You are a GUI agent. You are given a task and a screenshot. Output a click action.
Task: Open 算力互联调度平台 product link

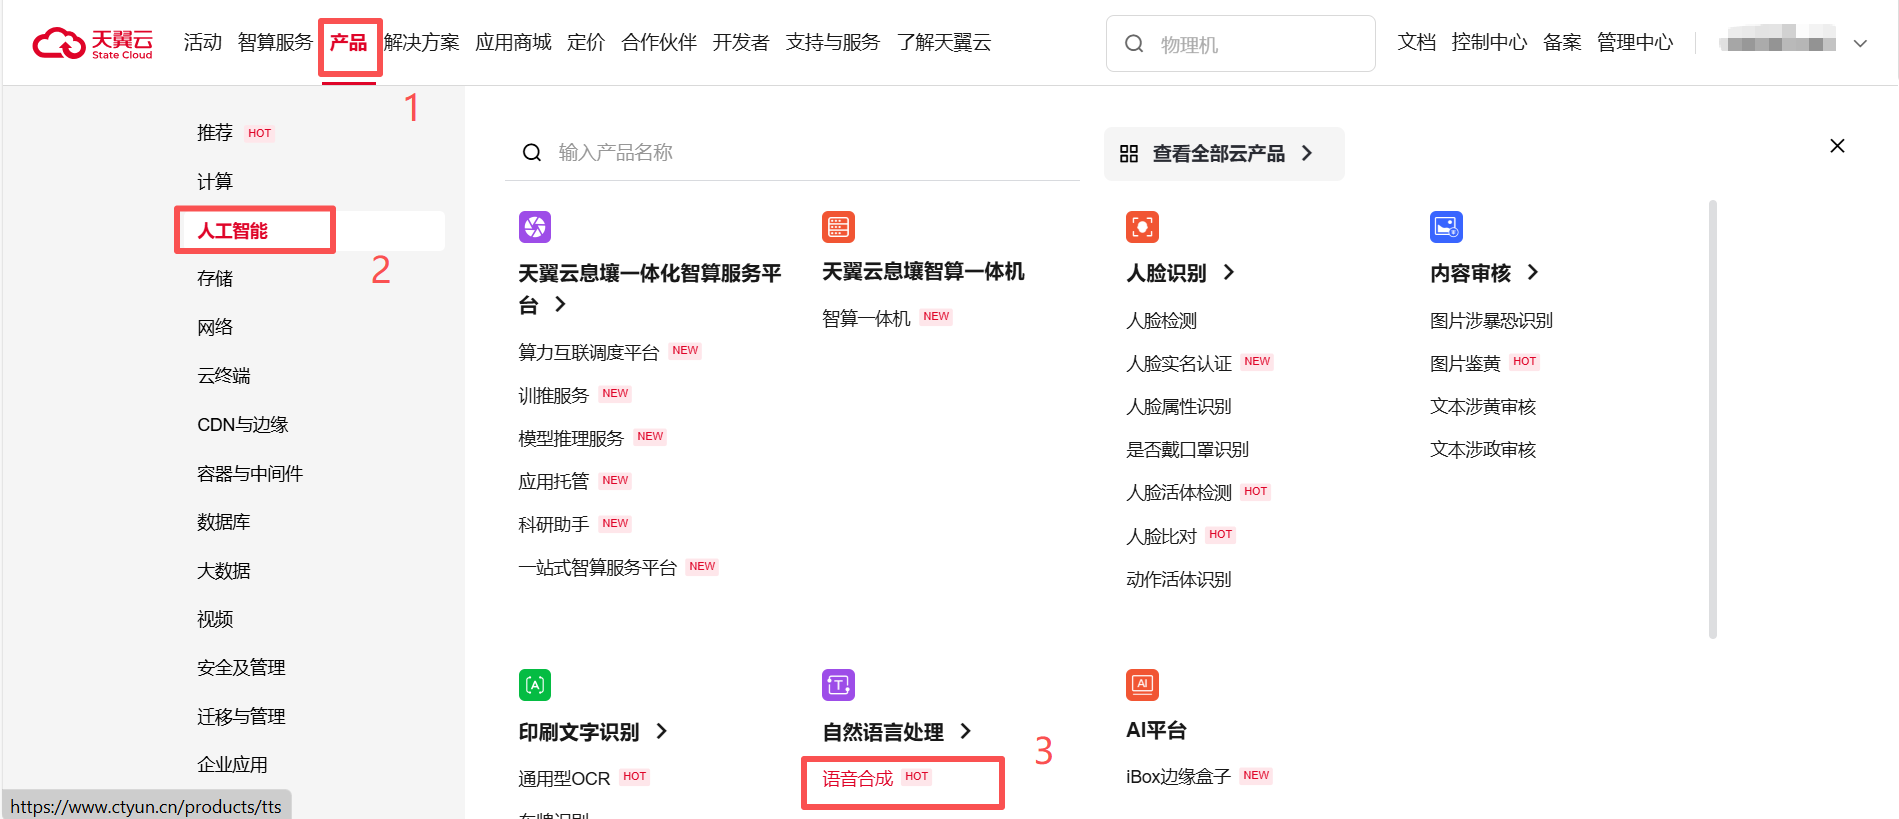click(x=588, y=352)
